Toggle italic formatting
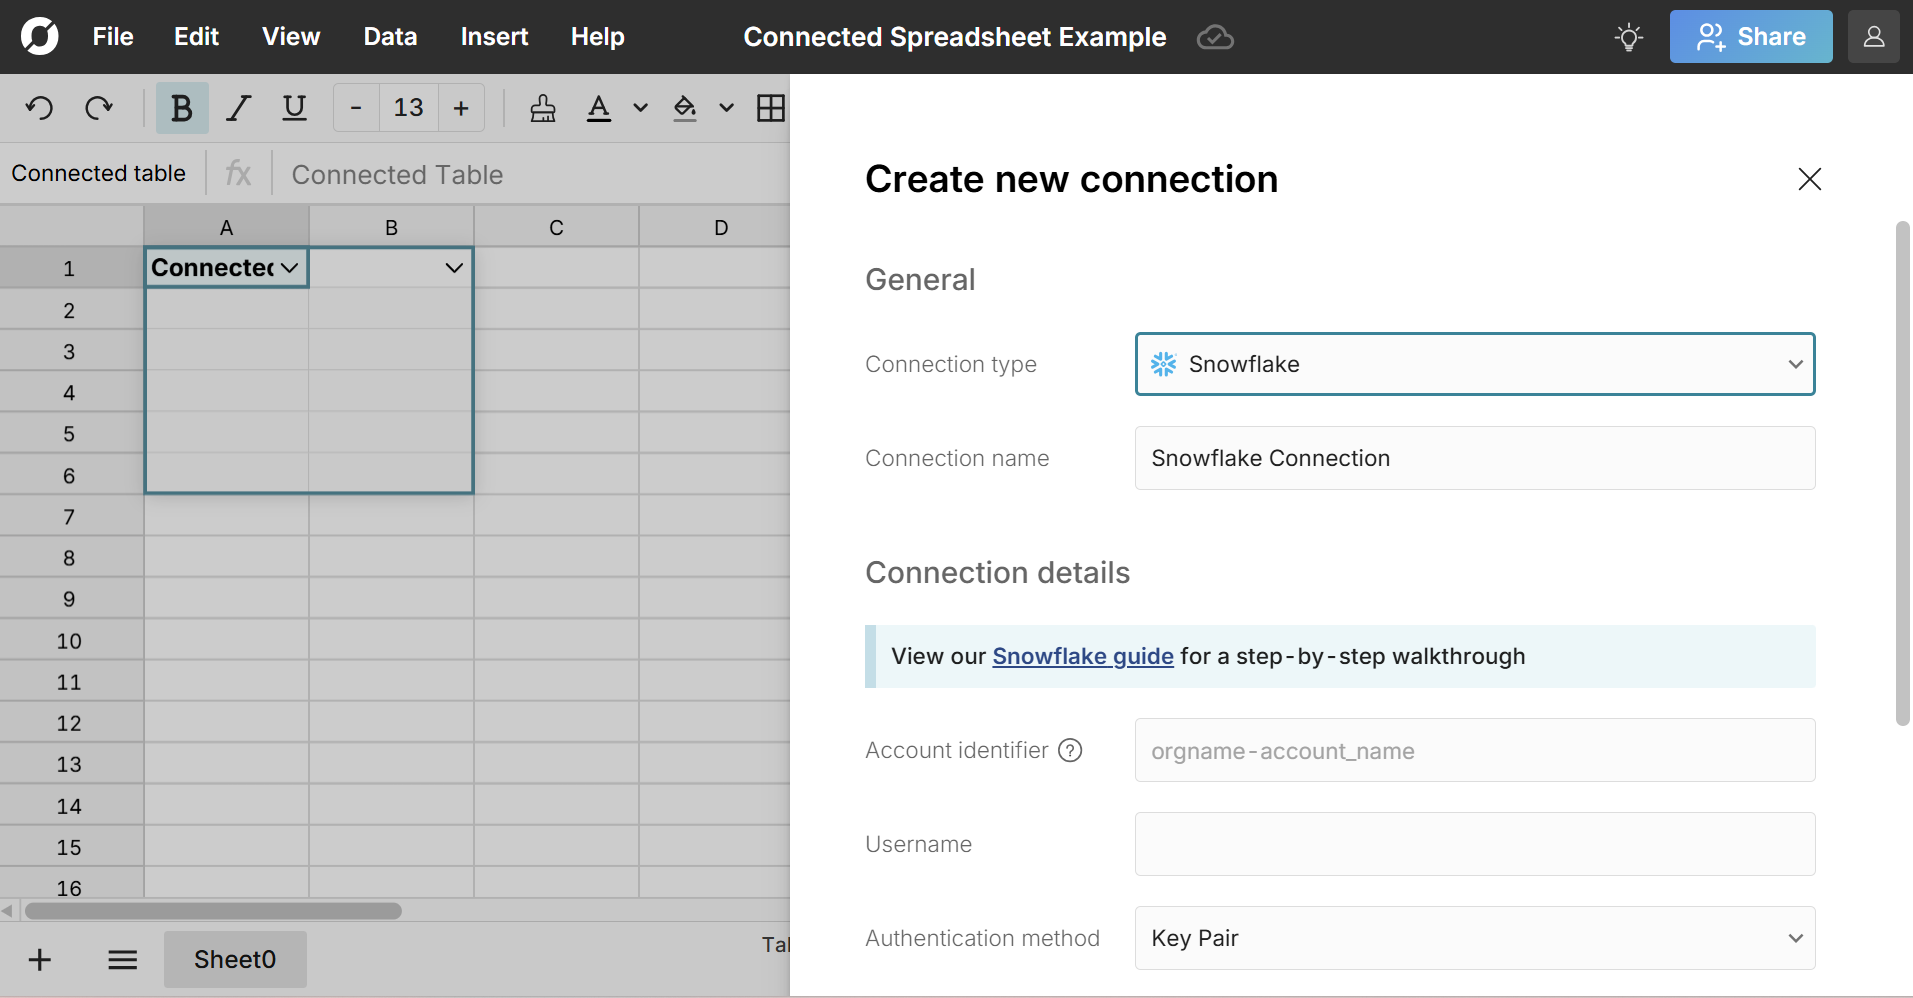1913x998 pixels. point(238,108)
